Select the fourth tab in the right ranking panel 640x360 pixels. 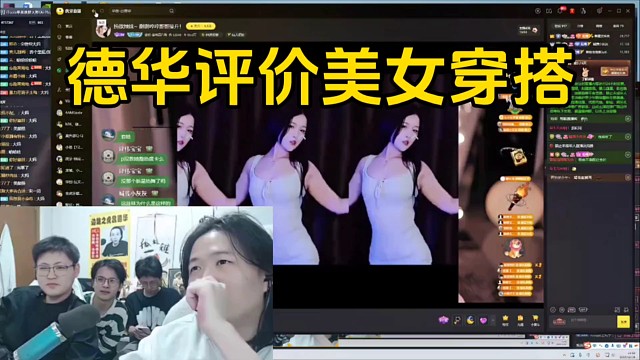pyautogui.click(x=618, y=26)
